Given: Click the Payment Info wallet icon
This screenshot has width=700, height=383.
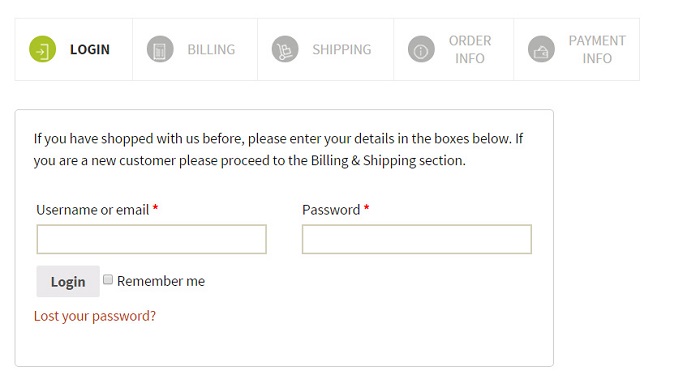Looking at the screenshot, I should 541,49.
